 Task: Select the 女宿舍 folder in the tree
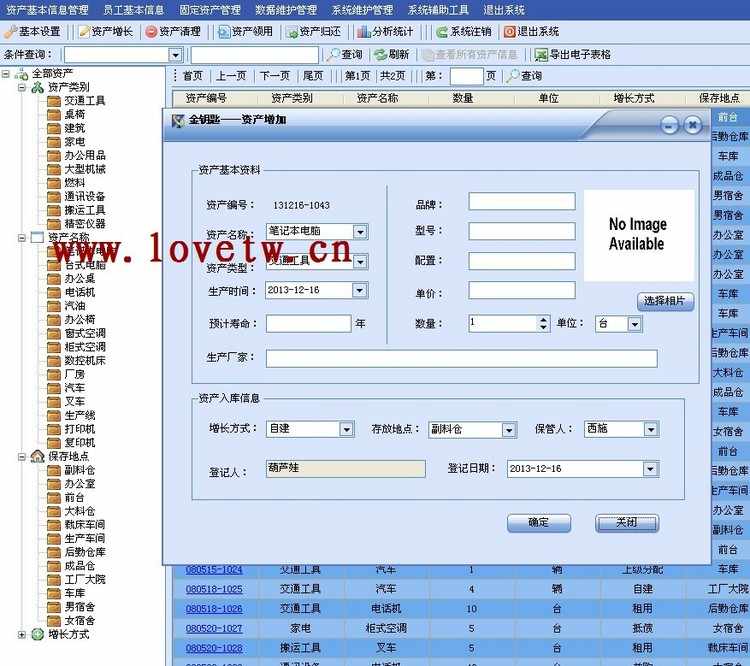72,621
